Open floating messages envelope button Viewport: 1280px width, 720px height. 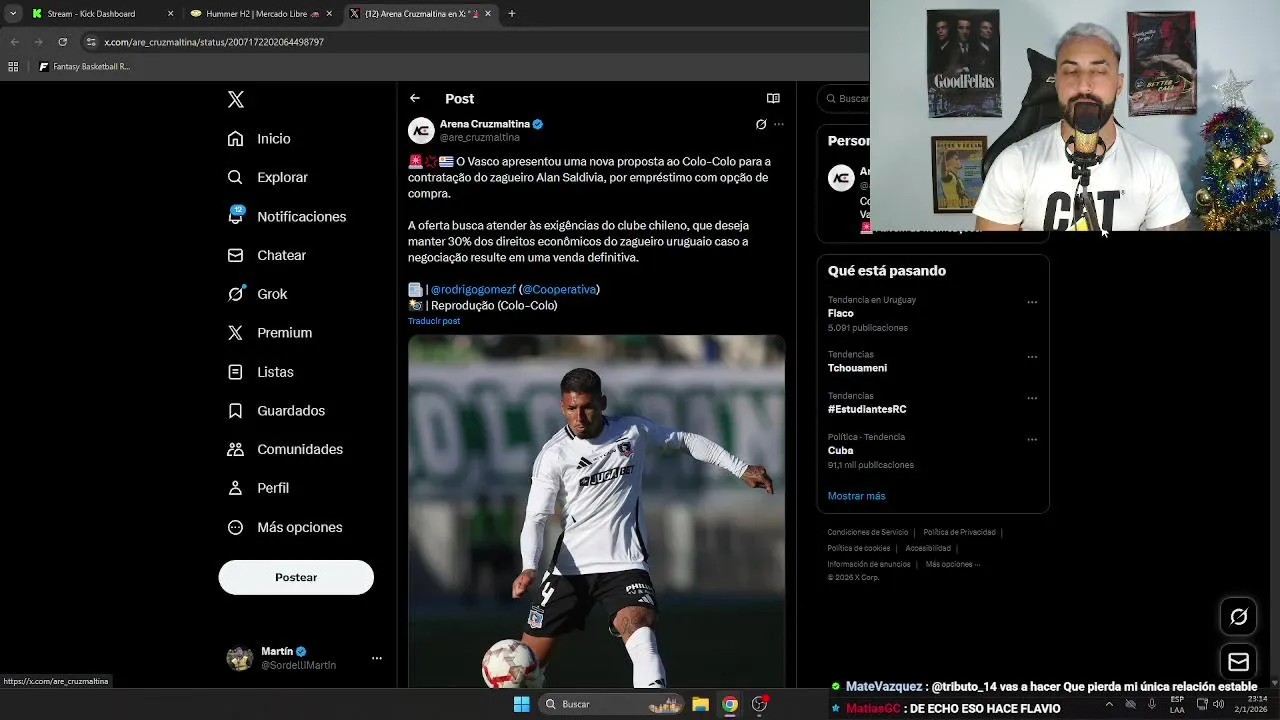[1238, 662]
